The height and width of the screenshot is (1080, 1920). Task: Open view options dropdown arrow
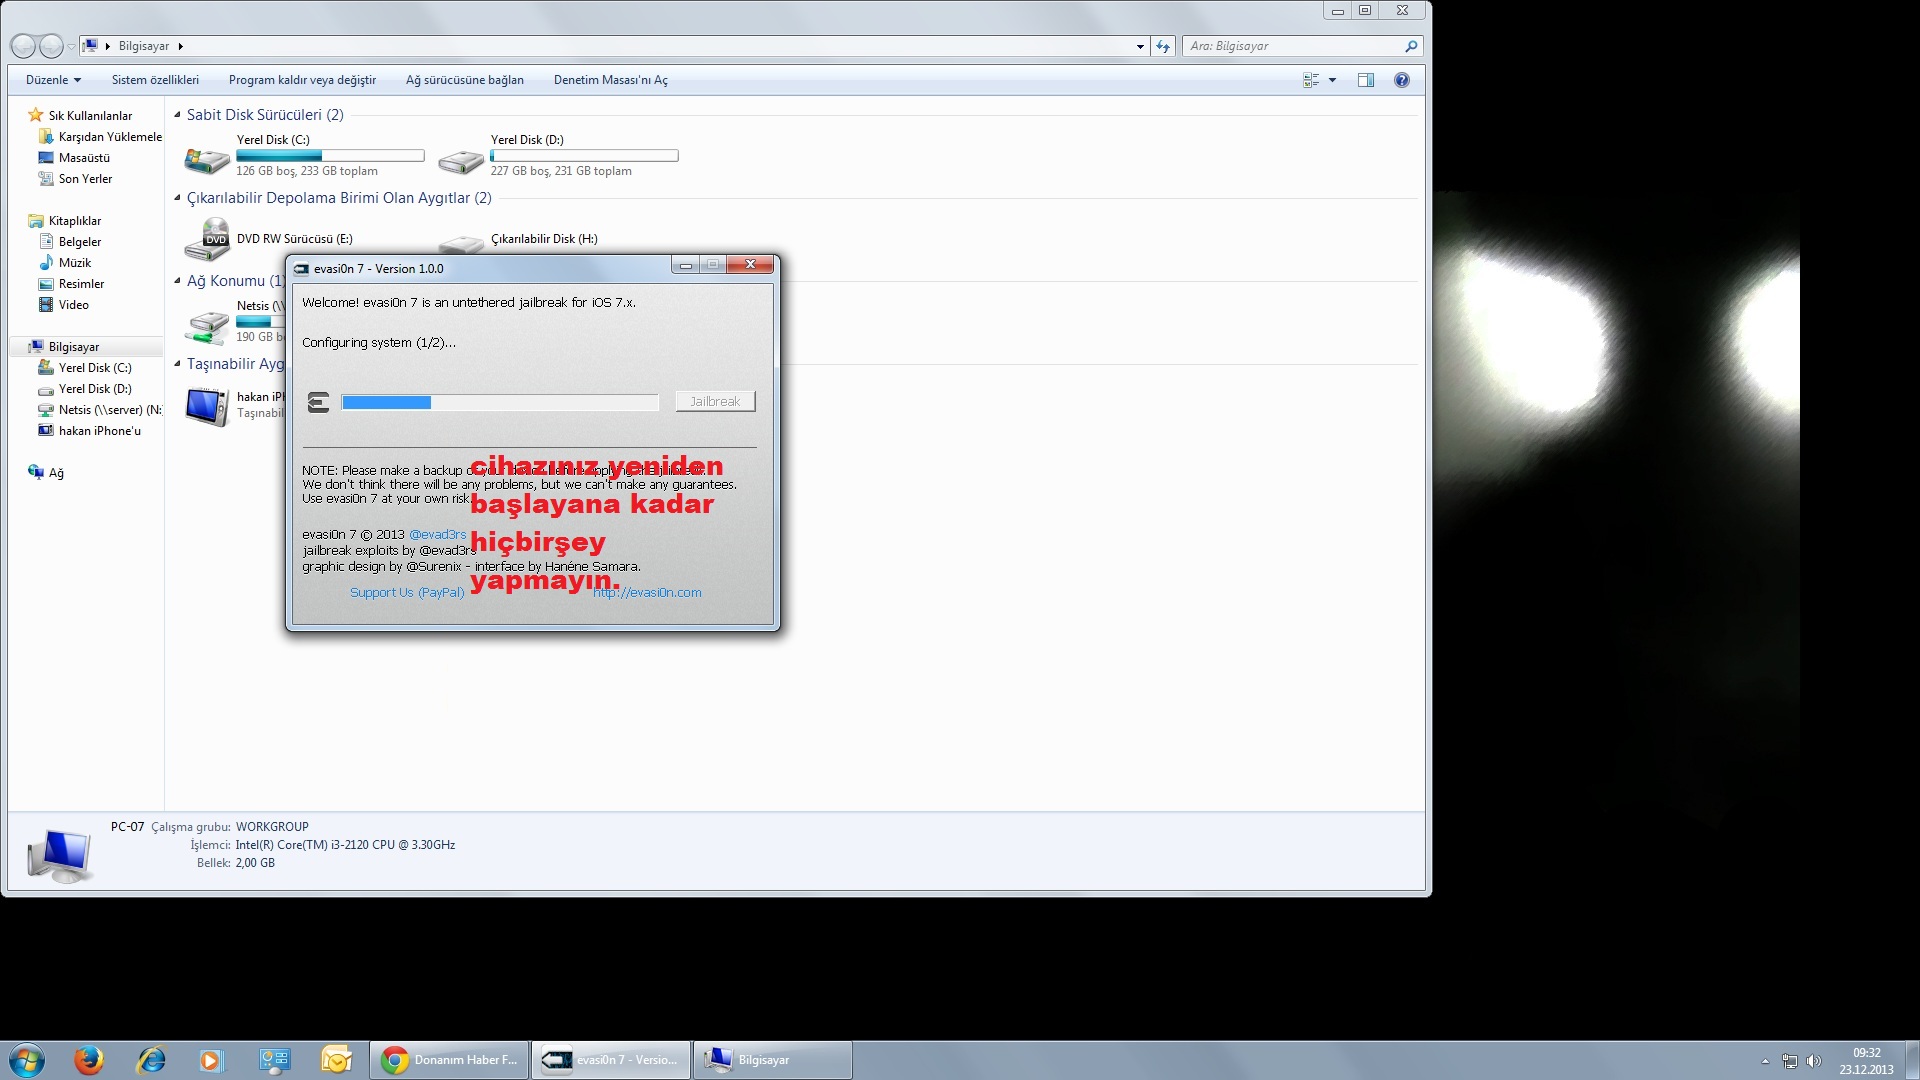point(1332,80)
